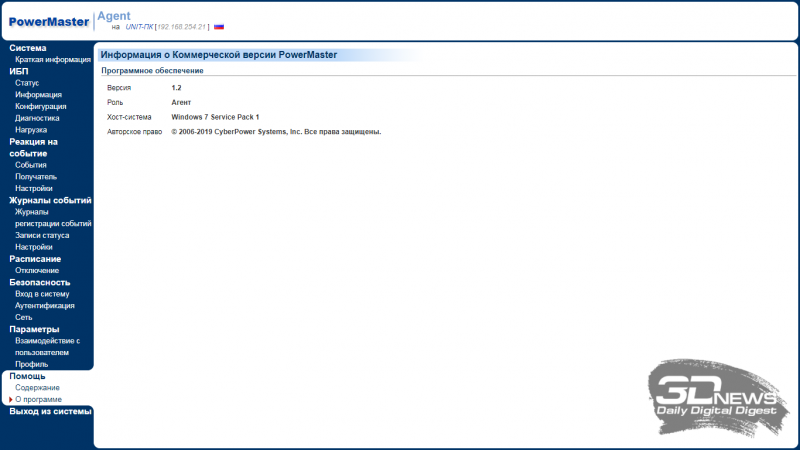This screenshot has width=800, height=450.
Task: Click Выход из системы
Action: point(50,412)
